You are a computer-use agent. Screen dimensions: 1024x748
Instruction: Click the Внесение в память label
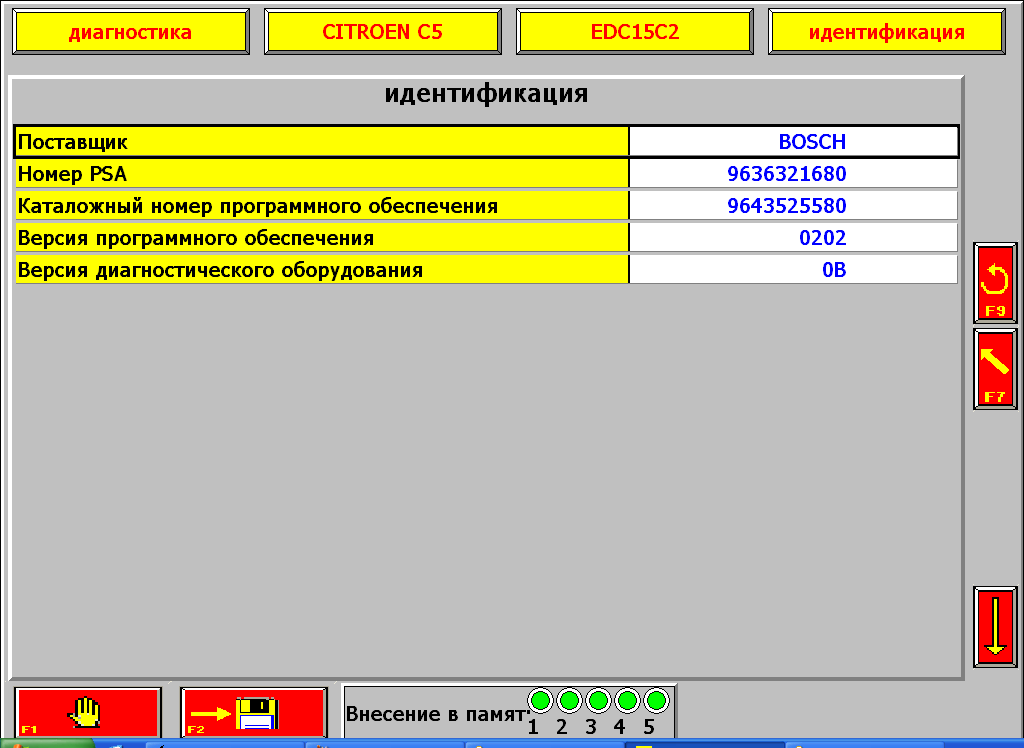tap(436, 714)
